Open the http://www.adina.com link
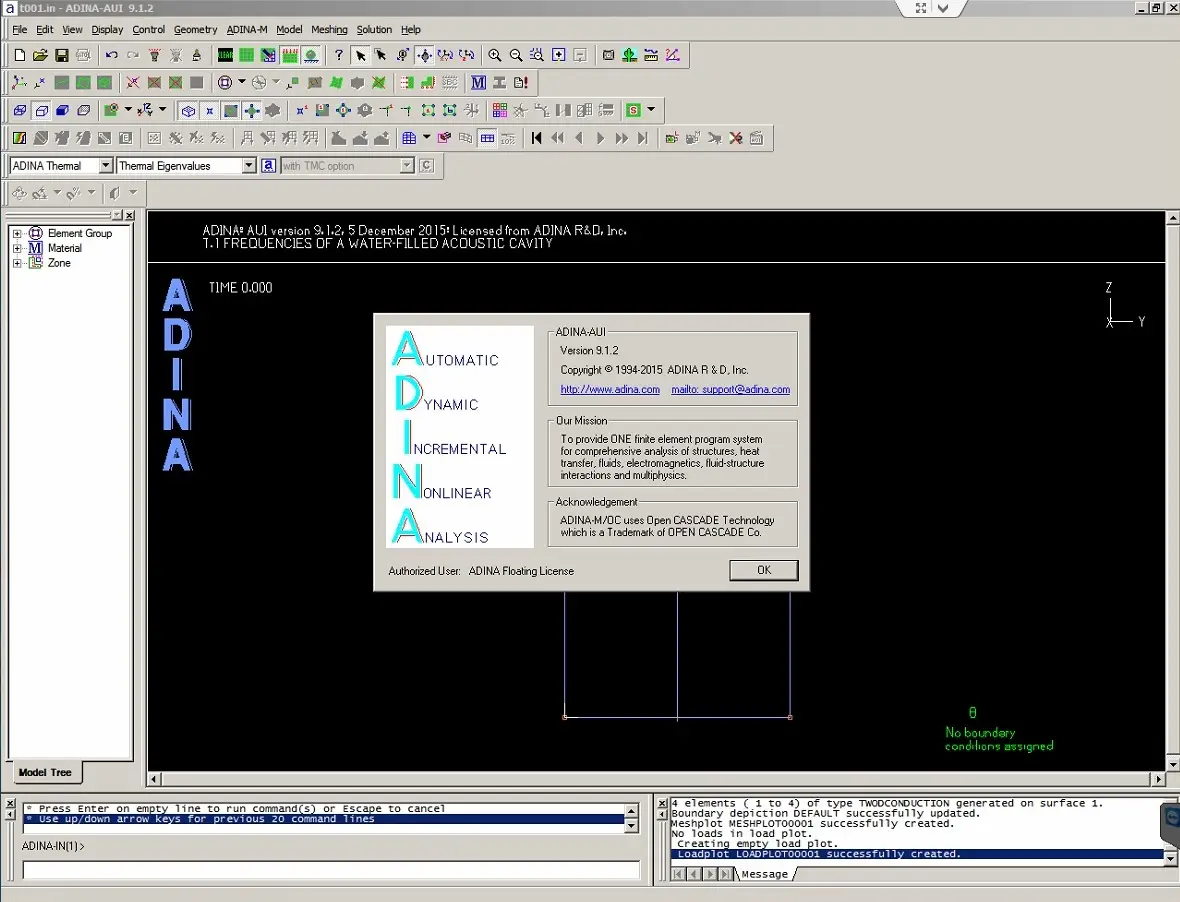 tap(610, 390)
